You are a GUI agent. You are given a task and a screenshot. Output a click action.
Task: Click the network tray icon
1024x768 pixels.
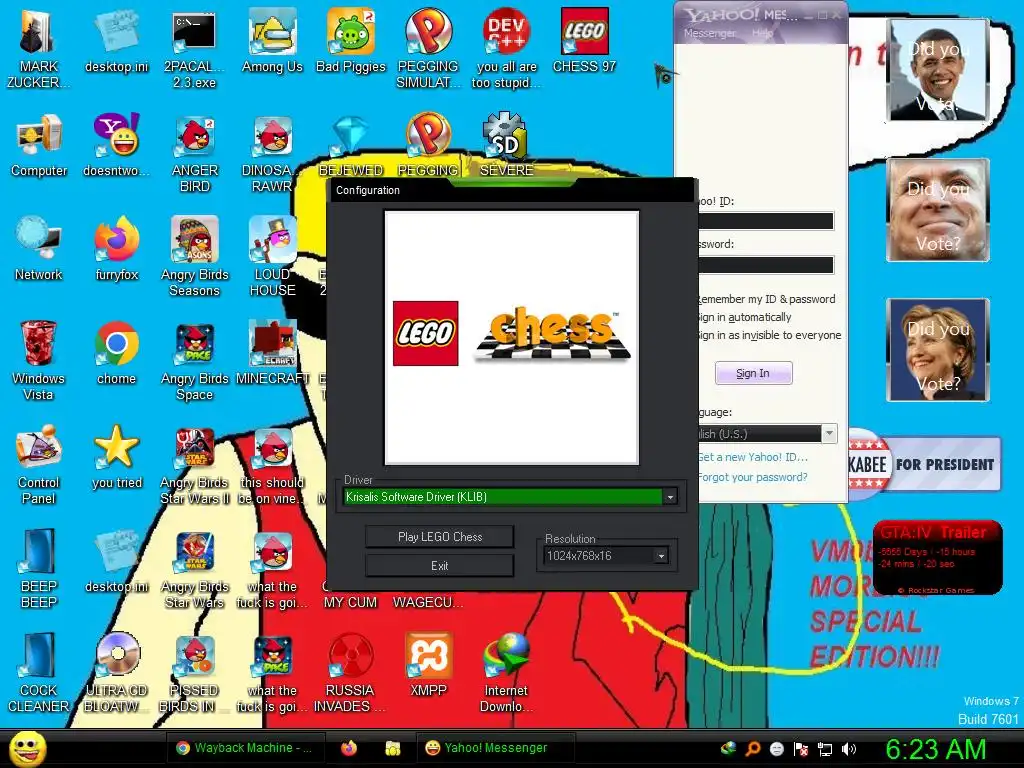pyautogui.click(x=825, y=749)
